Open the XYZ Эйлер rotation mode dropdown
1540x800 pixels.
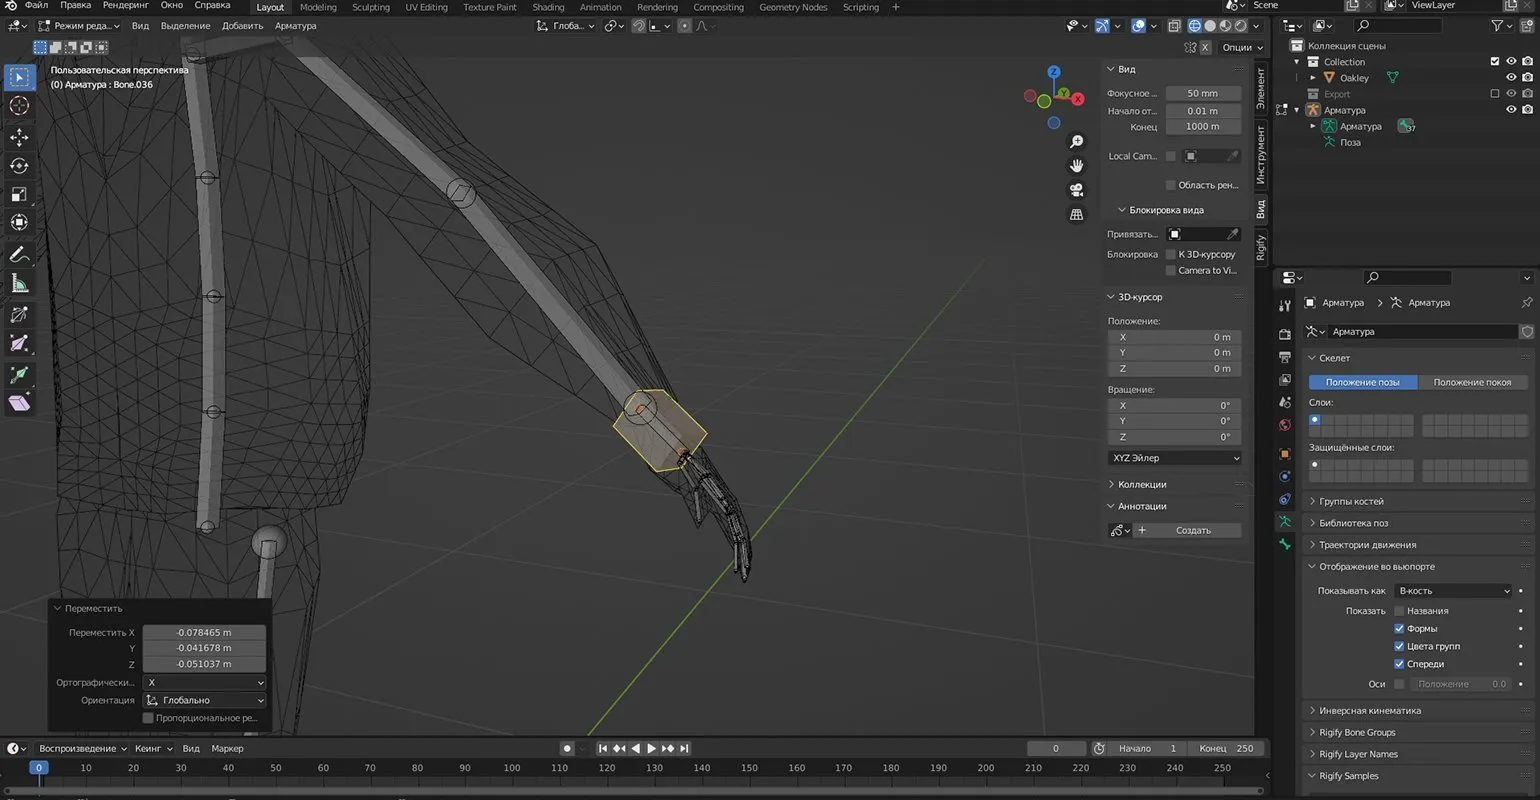click(1174, 458)
